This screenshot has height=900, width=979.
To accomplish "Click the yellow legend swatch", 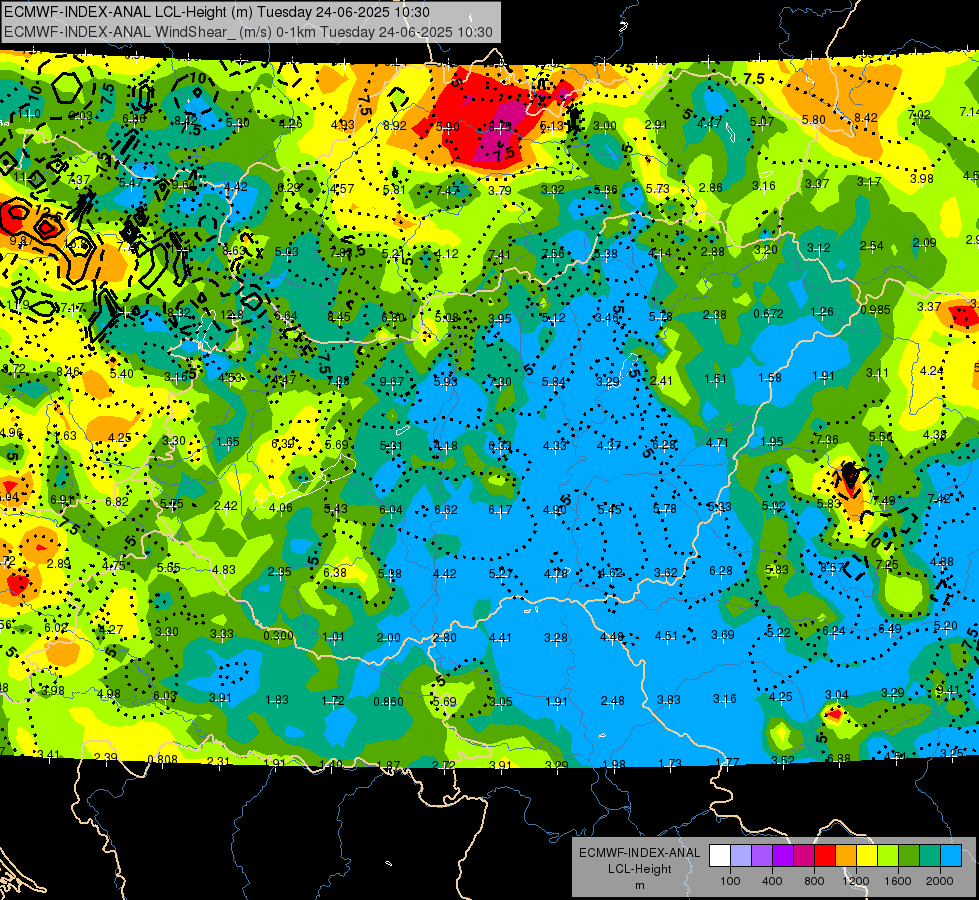I will coord(867,856).
